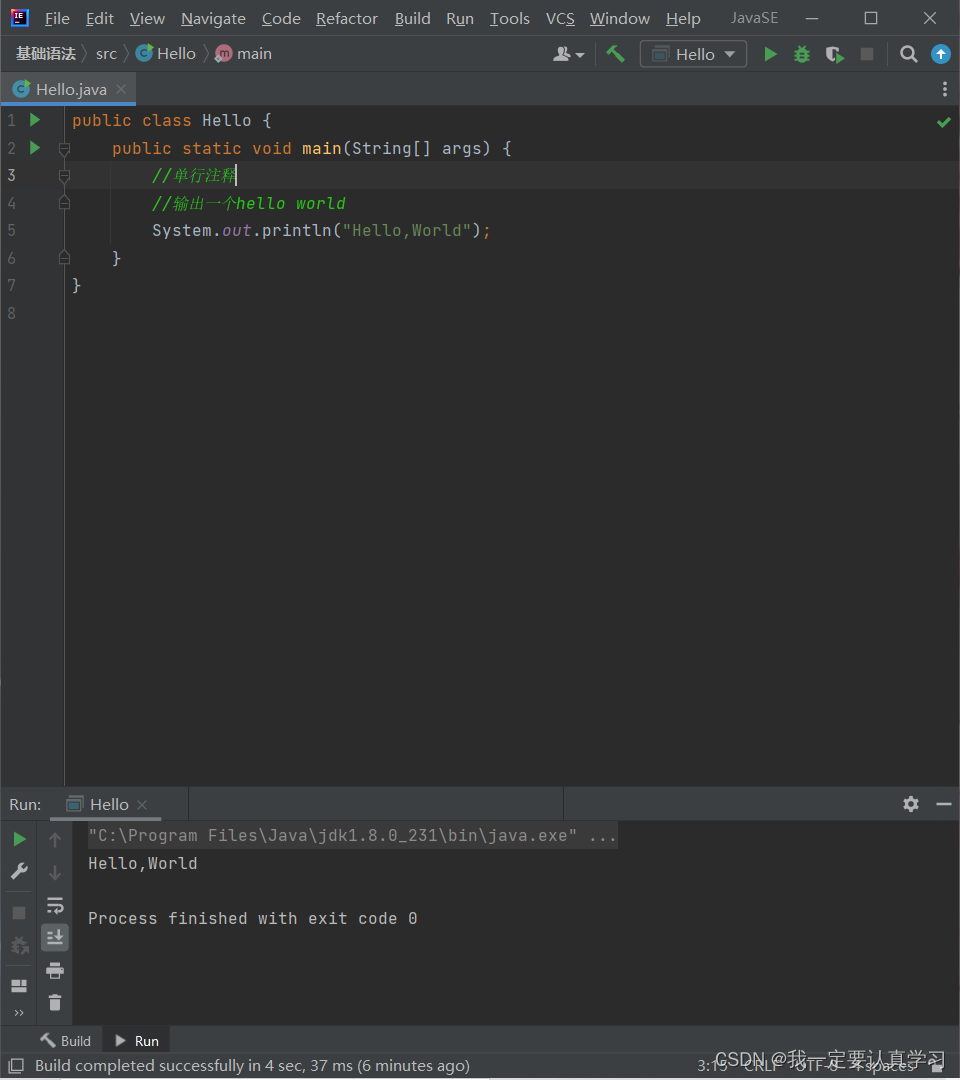Clear the console with trash icon

pyautogui.click(x=55, y=1002)
